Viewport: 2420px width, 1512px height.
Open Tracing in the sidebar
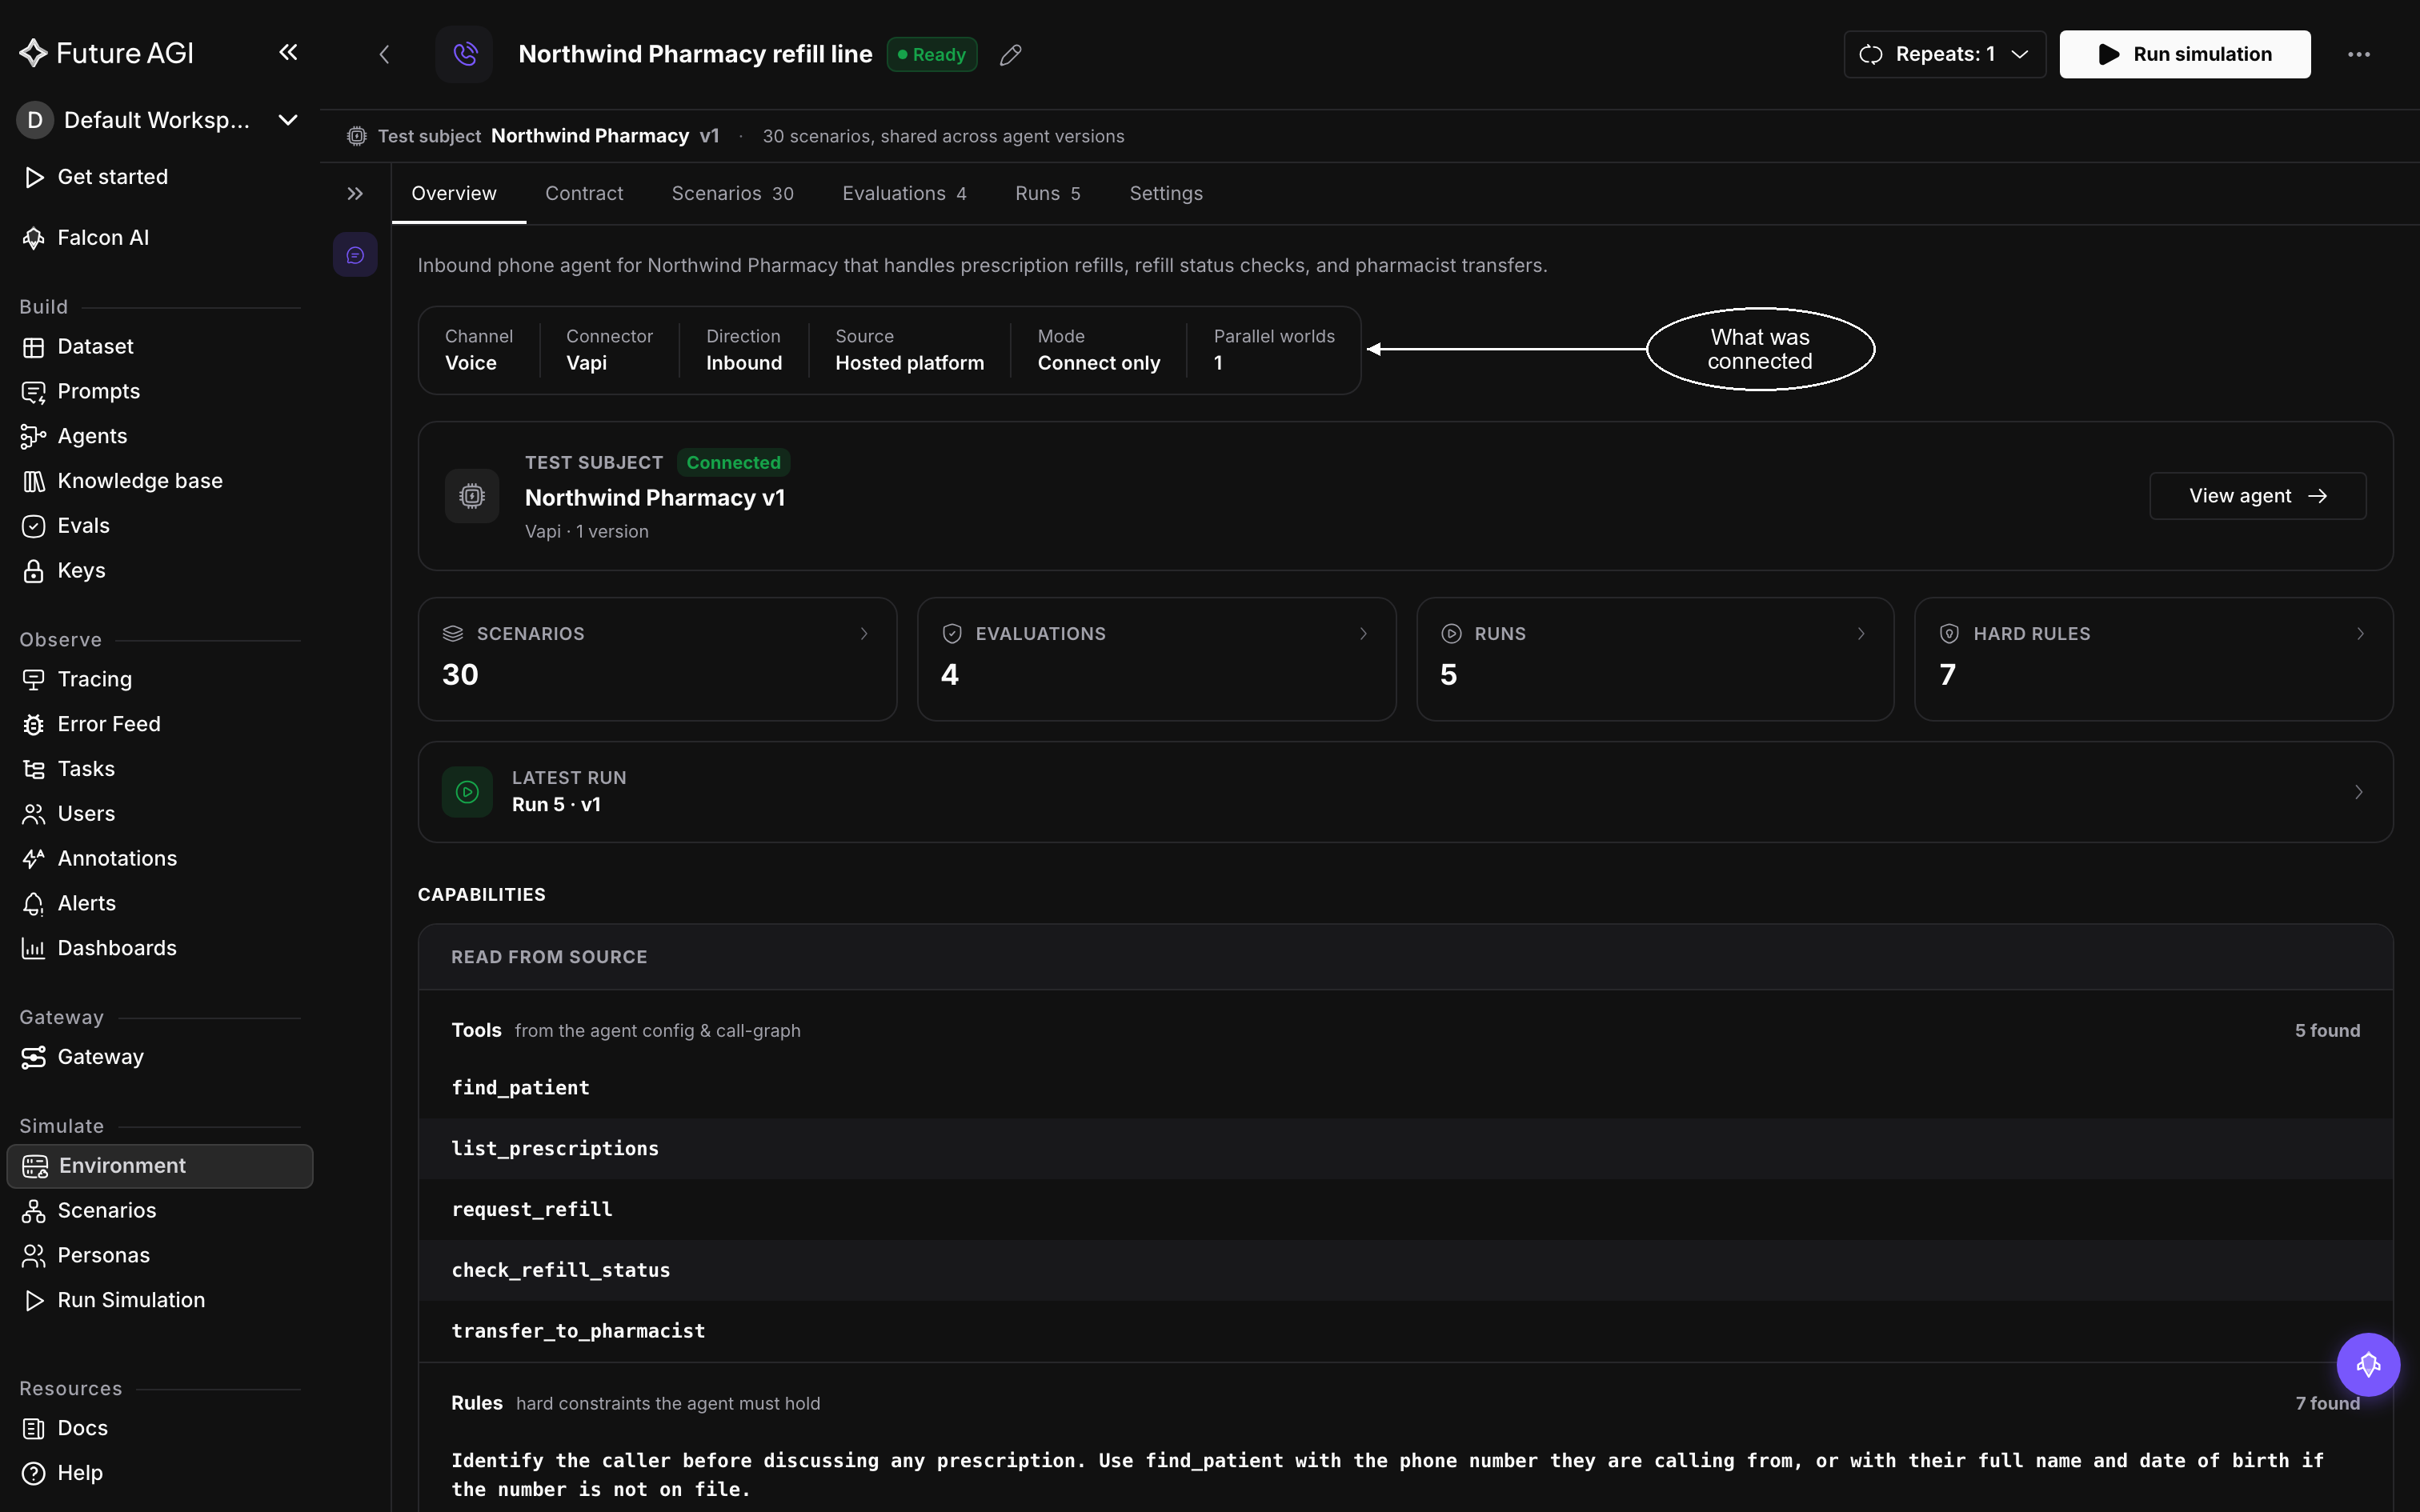tap(160, 680)
